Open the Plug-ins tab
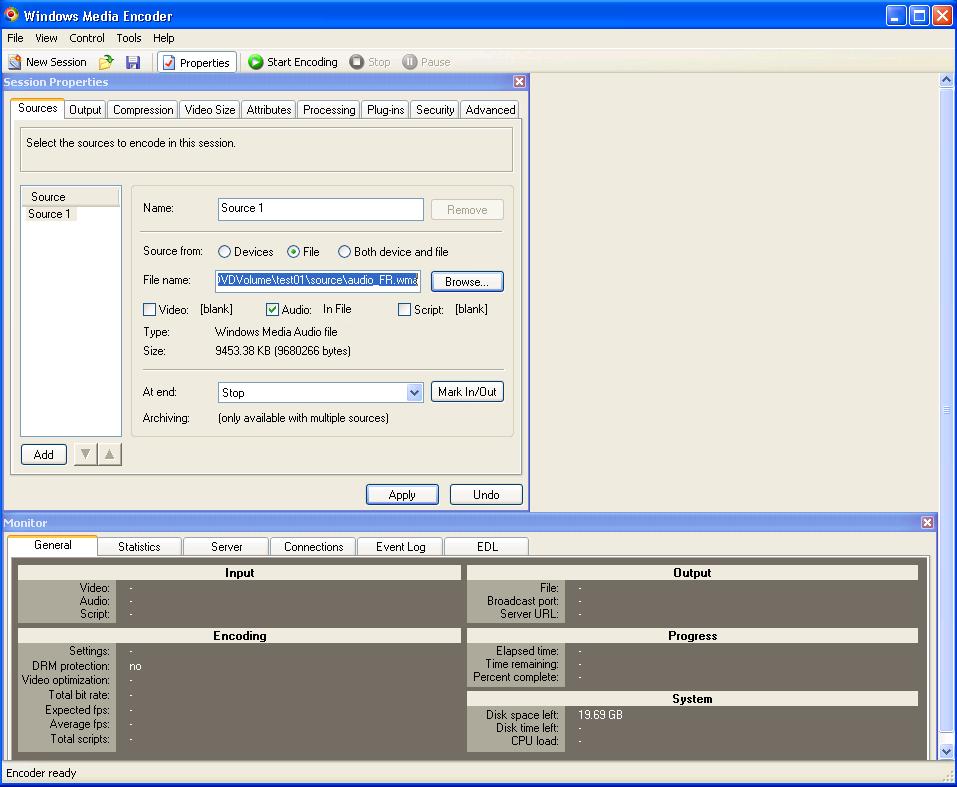The image size is (957, 787). click(x=386, y=110)
